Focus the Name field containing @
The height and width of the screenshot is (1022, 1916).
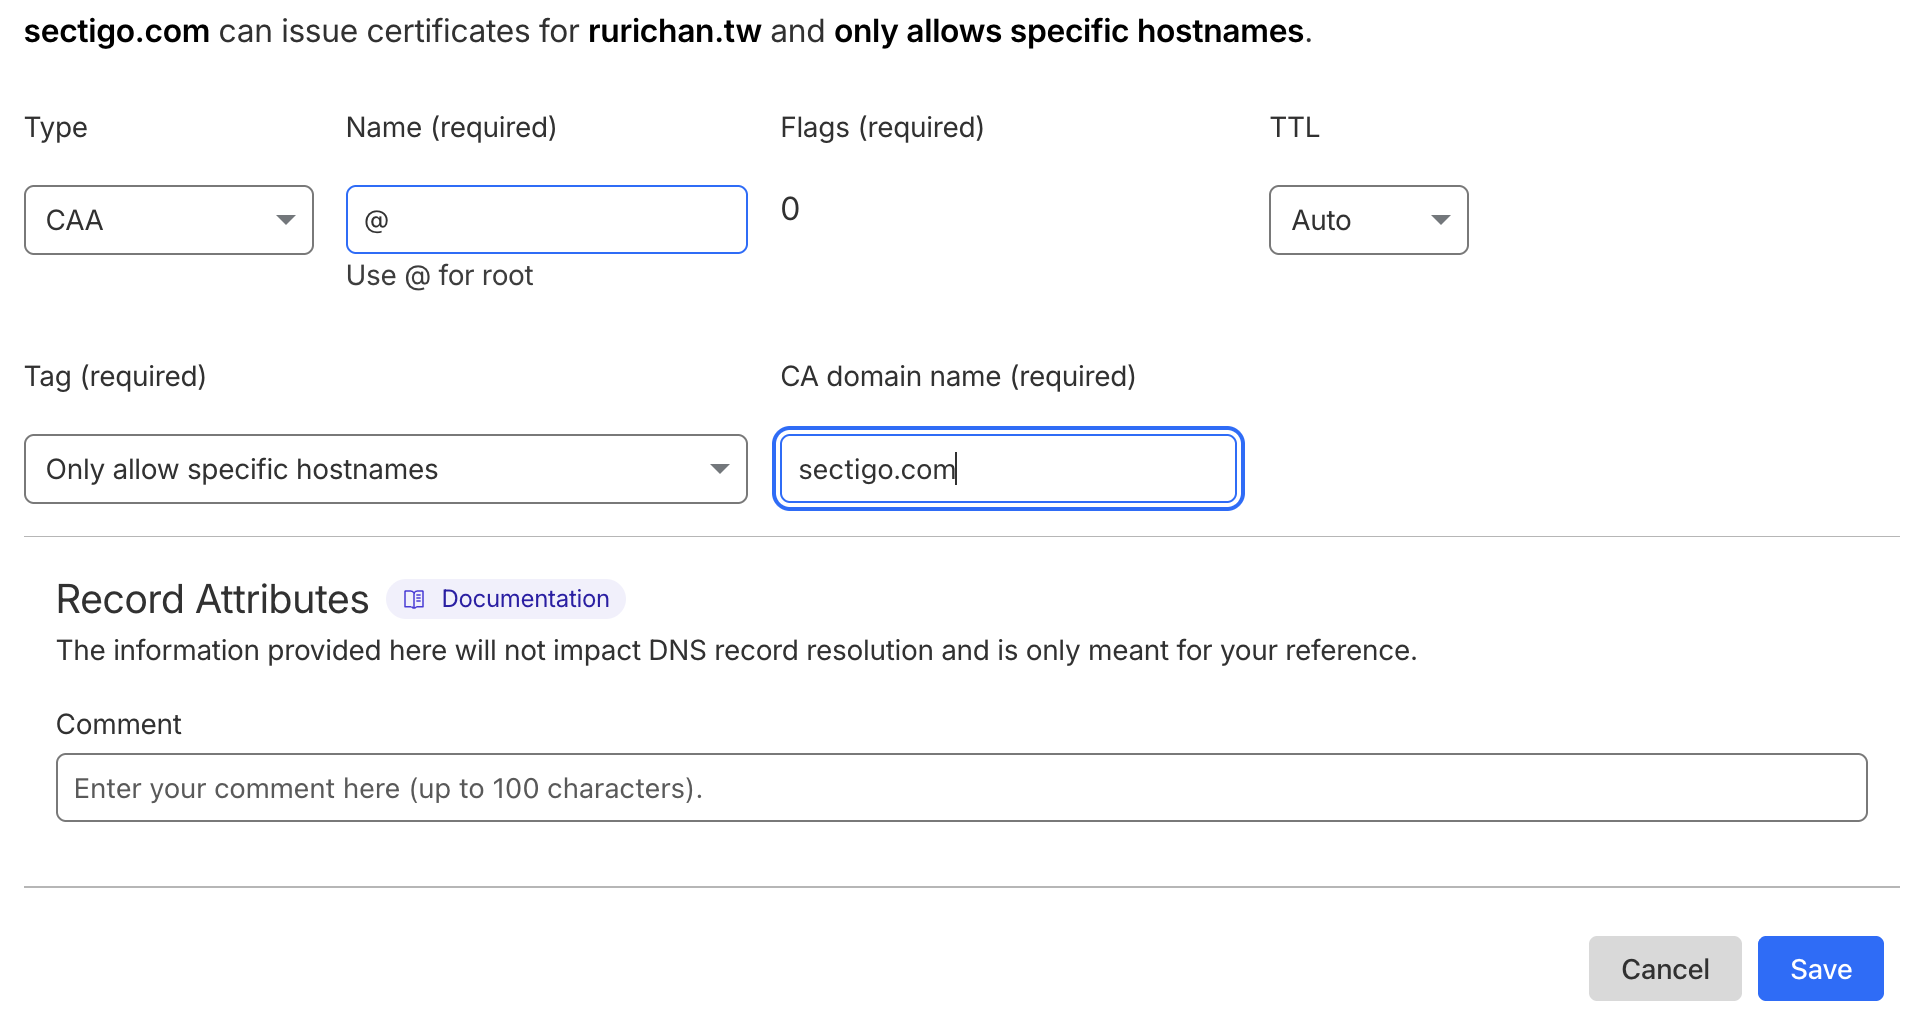(x=546, y=220)
